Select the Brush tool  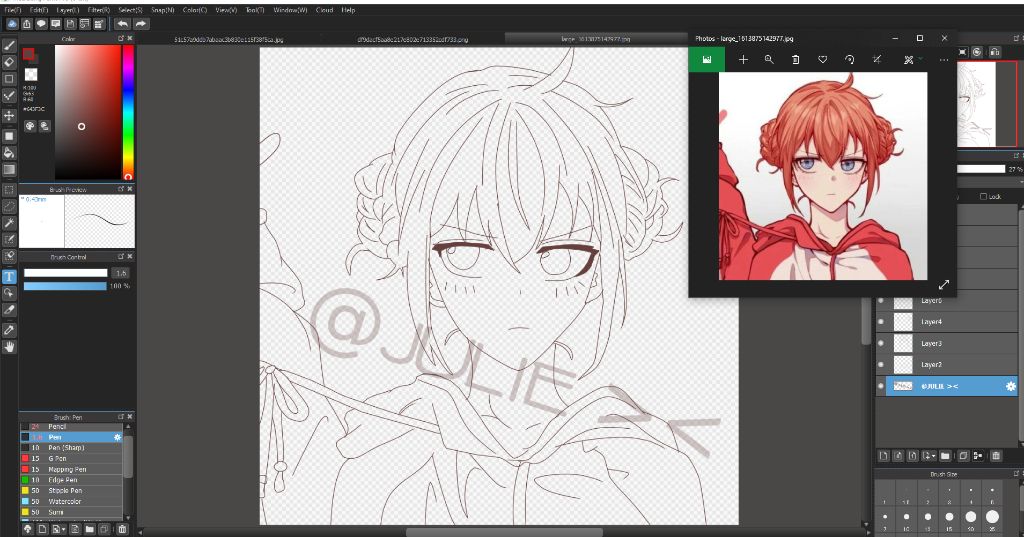[9, 45]
